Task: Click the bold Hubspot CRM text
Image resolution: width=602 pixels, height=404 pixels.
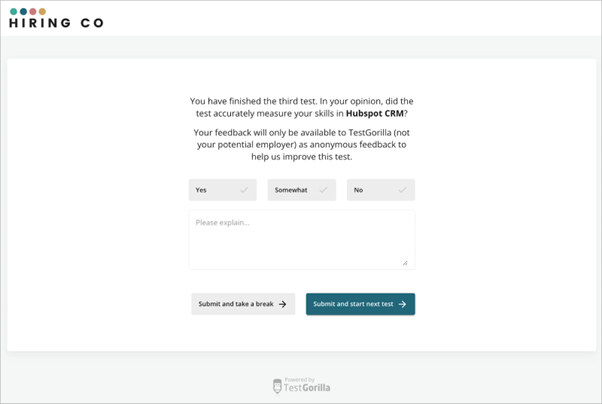Action: coord(375,114)
